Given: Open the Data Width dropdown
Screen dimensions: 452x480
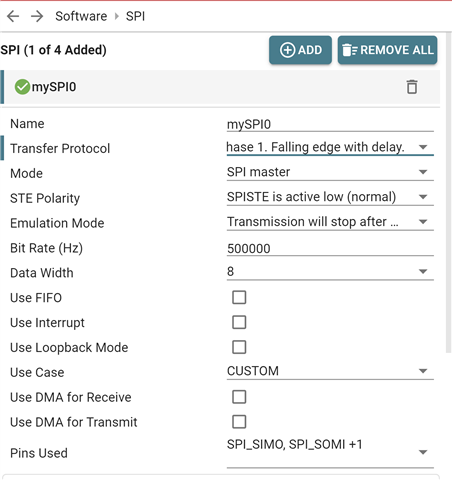Looking at the screenshot, I should coord(330,271).
